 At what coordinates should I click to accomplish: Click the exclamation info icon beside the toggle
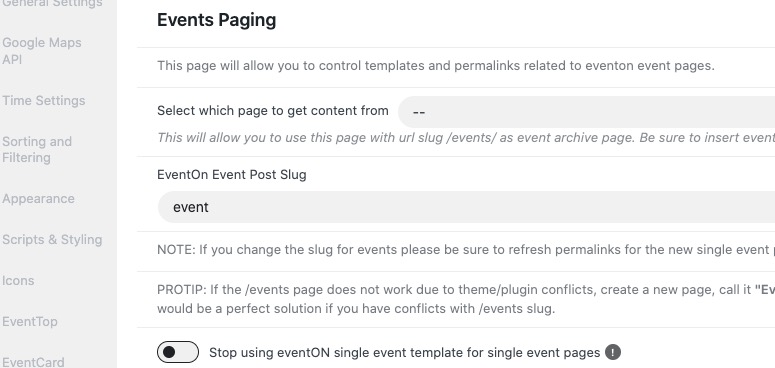point(612,352)
